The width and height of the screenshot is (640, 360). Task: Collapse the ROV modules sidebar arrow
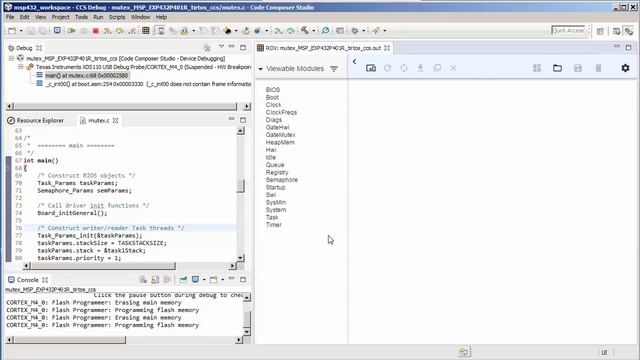pyautogui.click(x=354, y=62)
